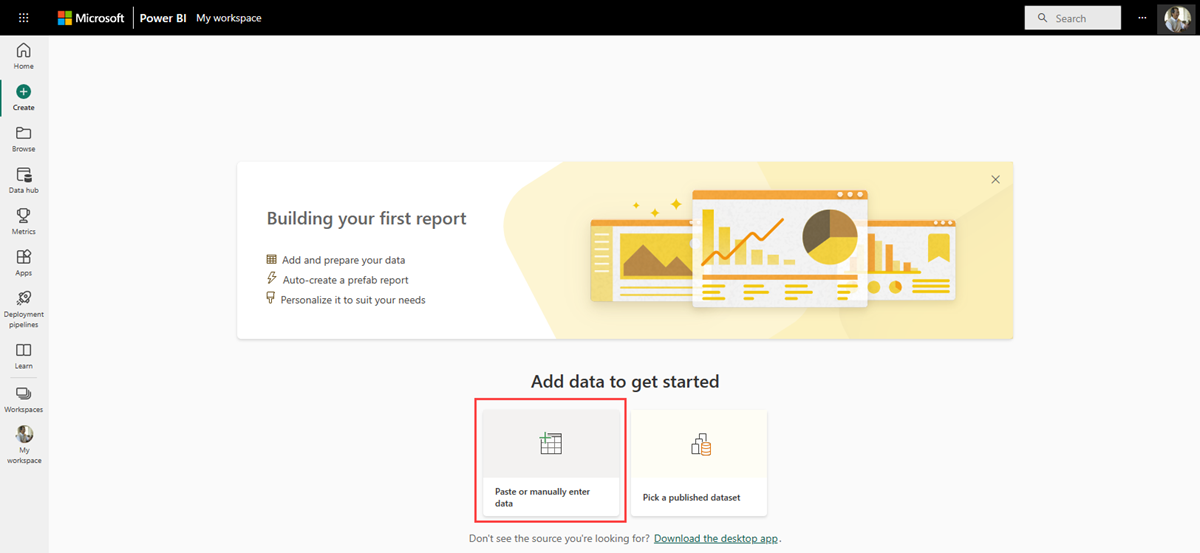Click the 'Auto-create a prefab report' text
Screen dimensions: 1200x553
pyautogui.click(x=345, y=280)
